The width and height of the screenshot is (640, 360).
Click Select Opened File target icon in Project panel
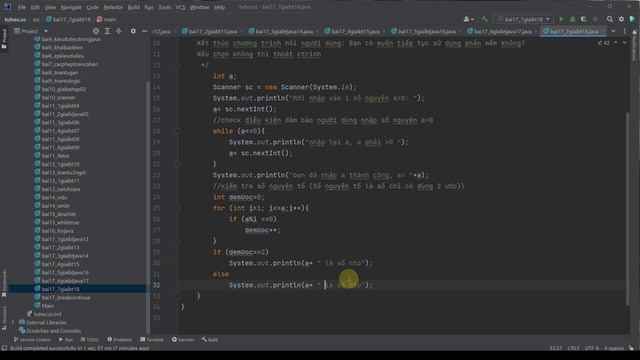96,31
